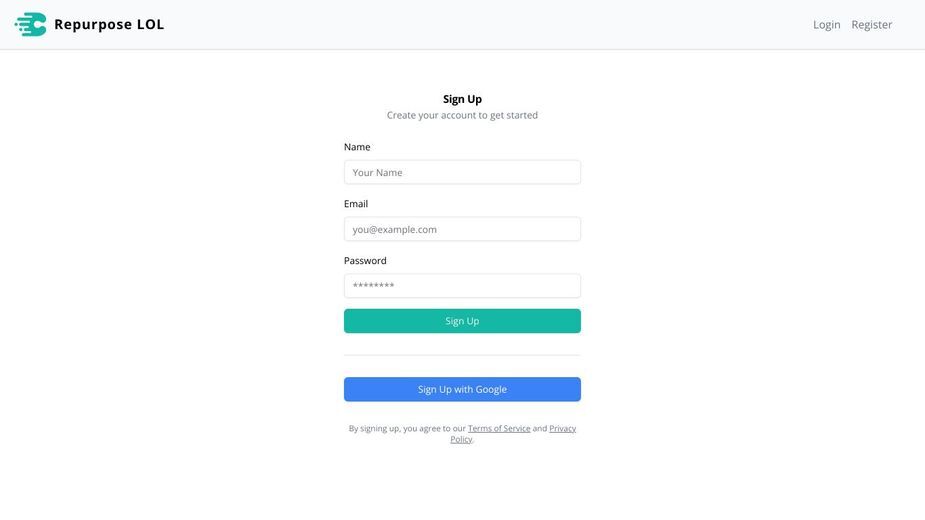Click the you@example.com email field
The height and width of the screenshot is (520, 925).
point(462,229)
